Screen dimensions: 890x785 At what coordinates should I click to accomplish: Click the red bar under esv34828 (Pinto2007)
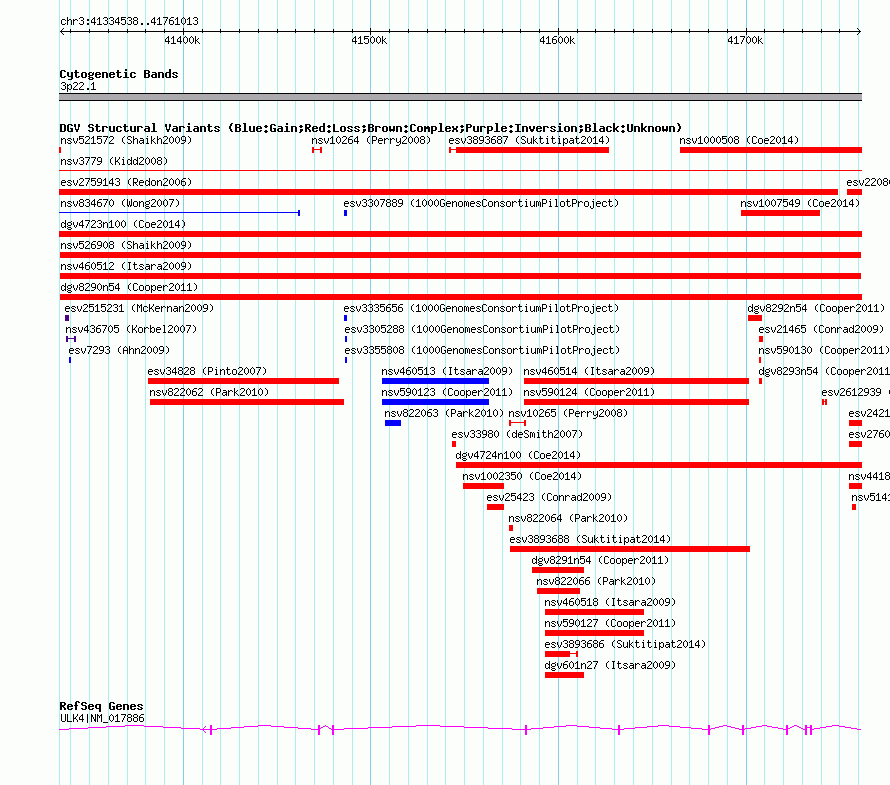pos(244,381)
